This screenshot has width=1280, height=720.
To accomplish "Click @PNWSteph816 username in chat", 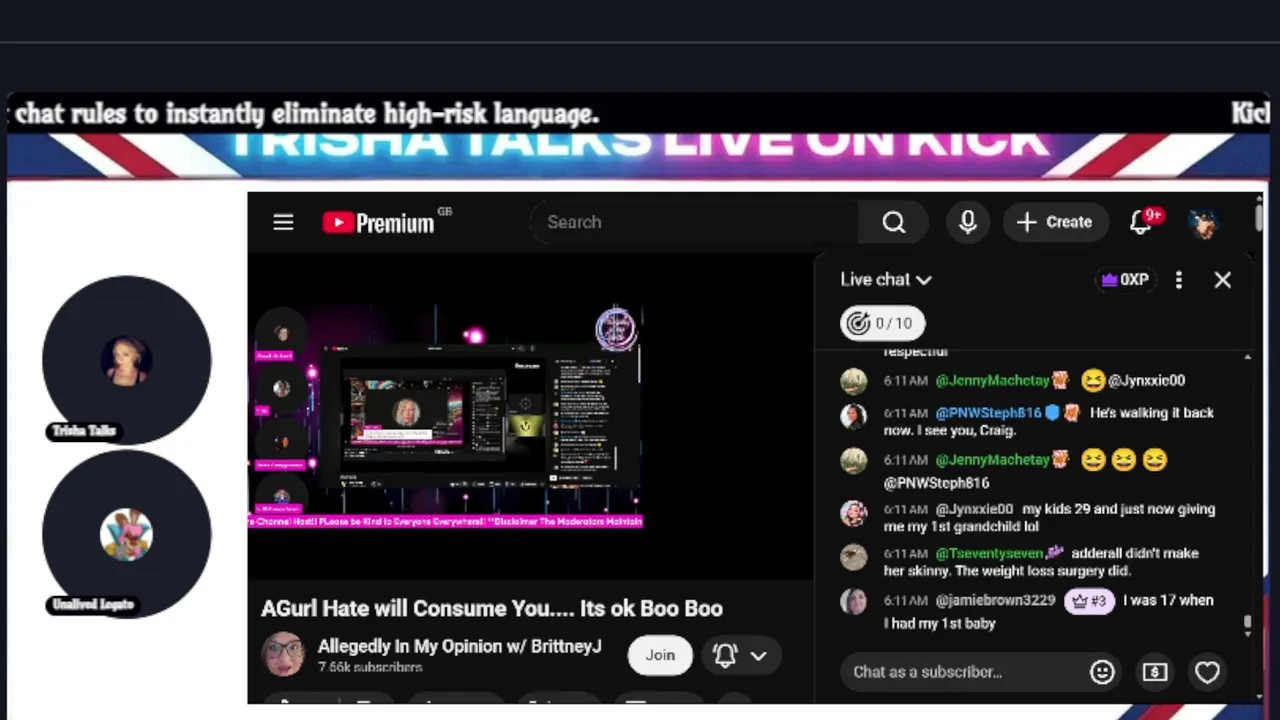I will pyautogui.click(x=988, y=413).
